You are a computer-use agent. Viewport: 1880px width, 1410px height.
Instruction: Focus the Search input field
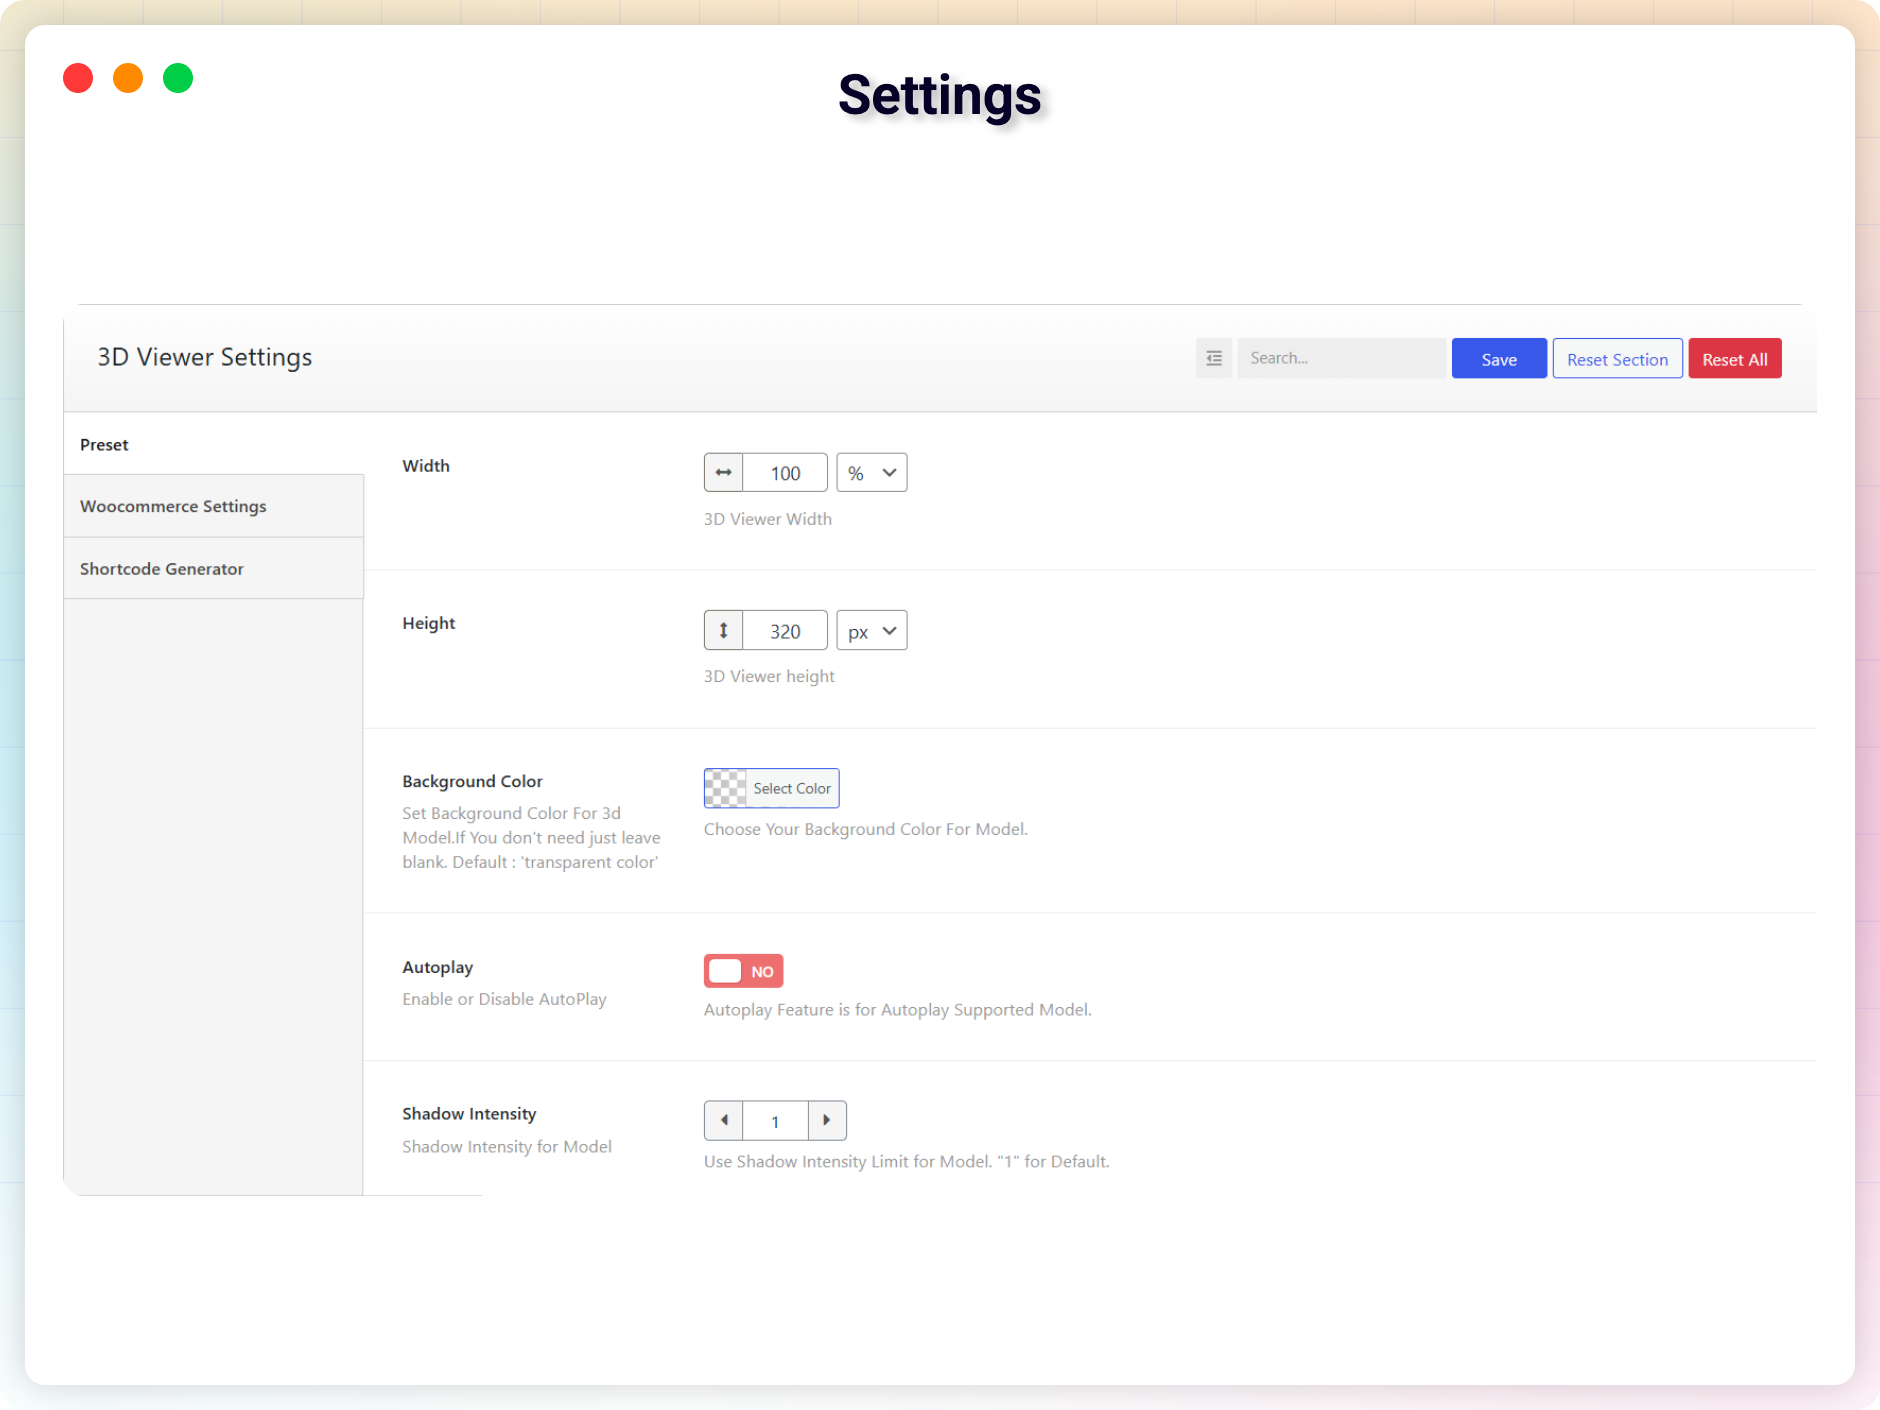(1341, 358)
